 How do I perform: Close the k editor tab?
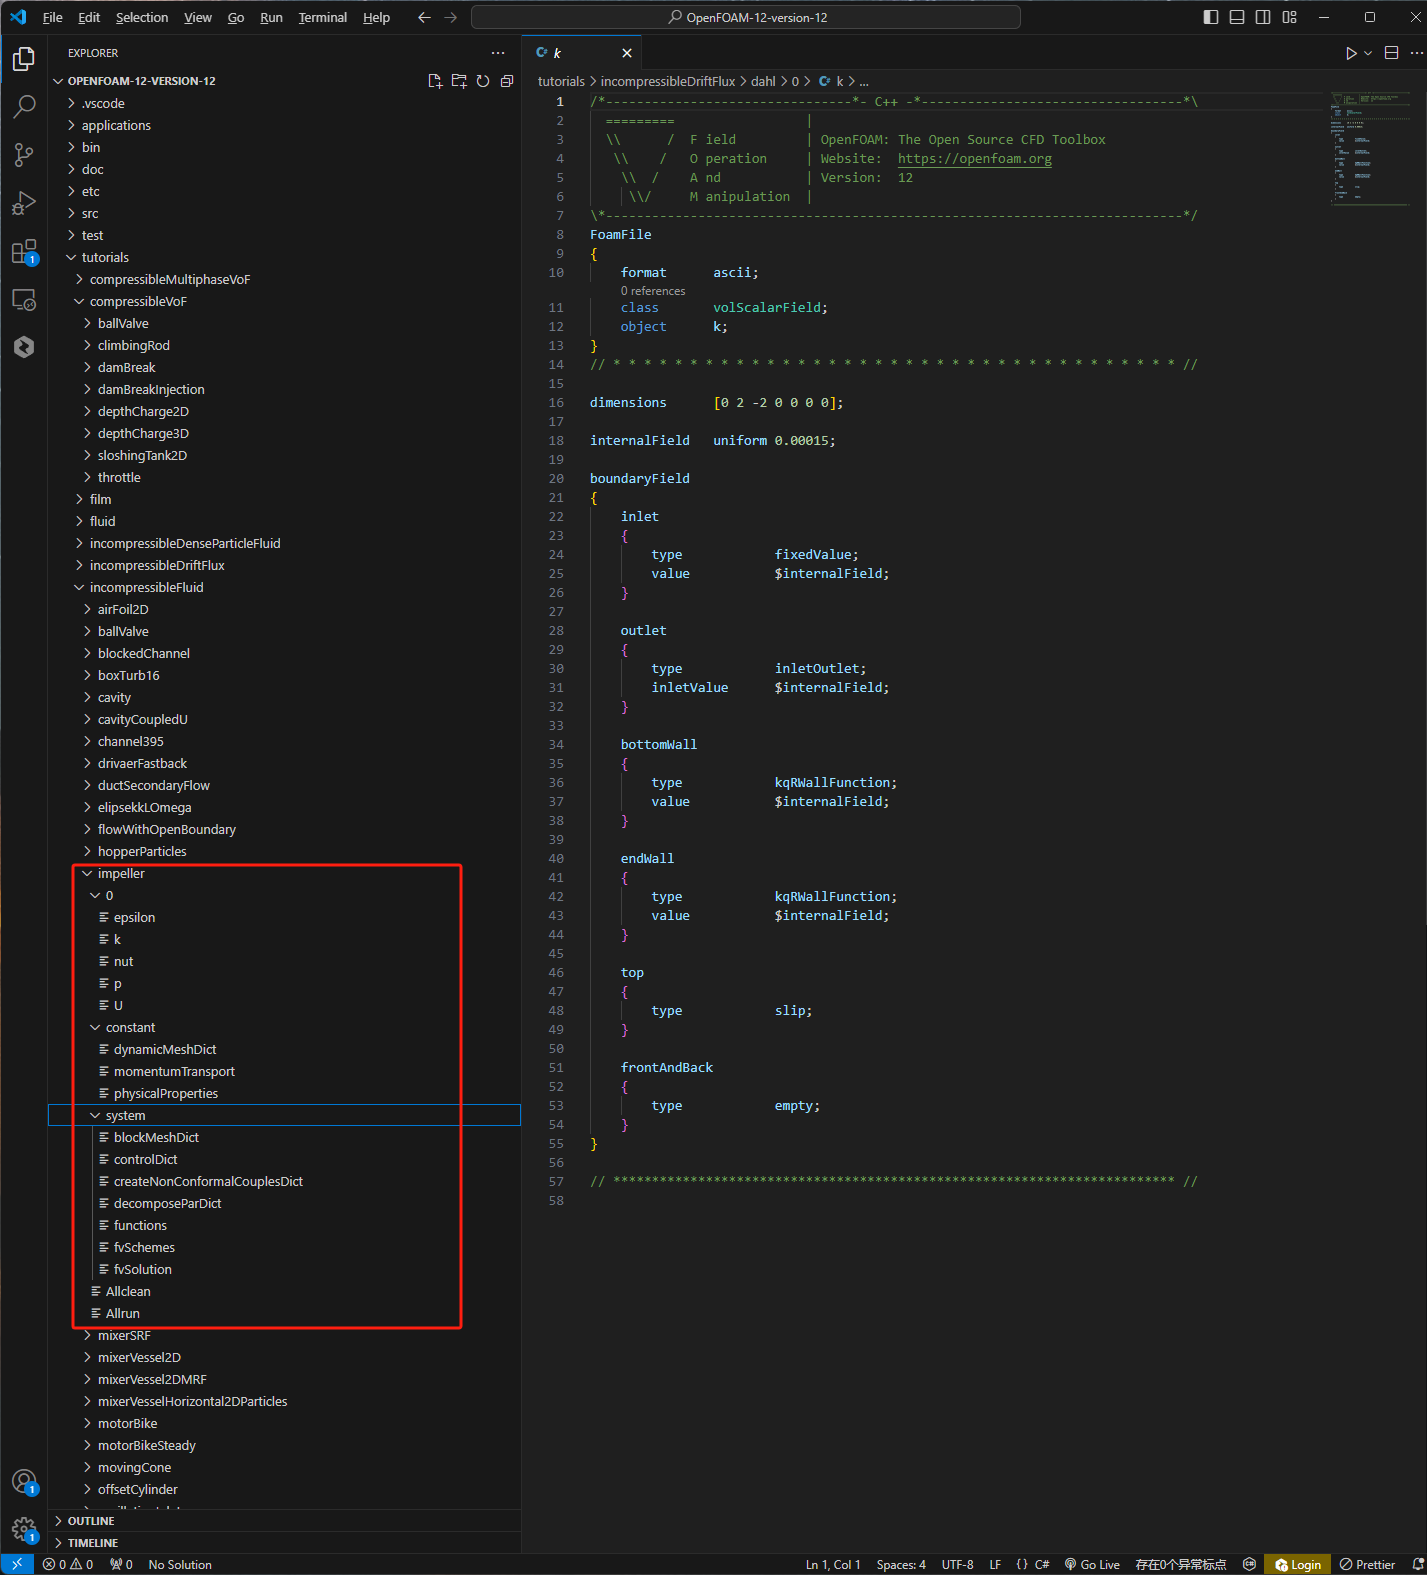coord(627,53)
